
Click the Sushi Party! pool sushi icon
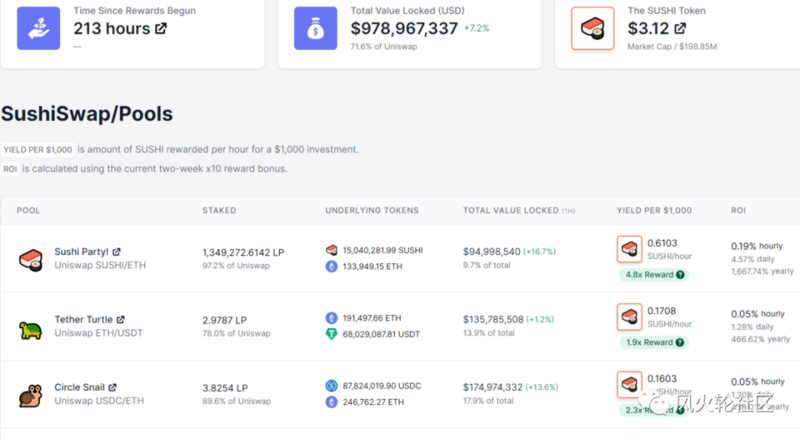[31, 260]
